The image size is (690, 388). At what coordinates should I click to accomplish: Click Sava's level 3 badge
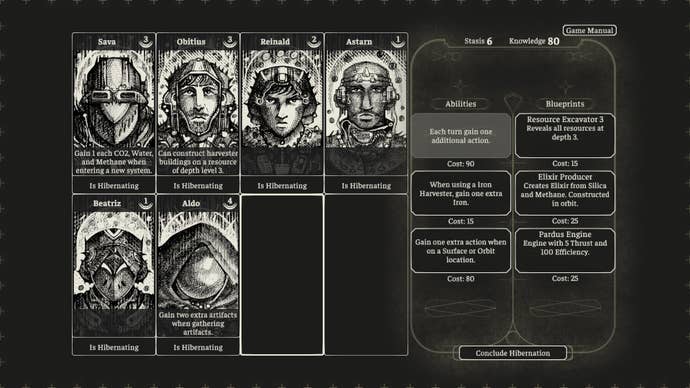coord(146,41)
